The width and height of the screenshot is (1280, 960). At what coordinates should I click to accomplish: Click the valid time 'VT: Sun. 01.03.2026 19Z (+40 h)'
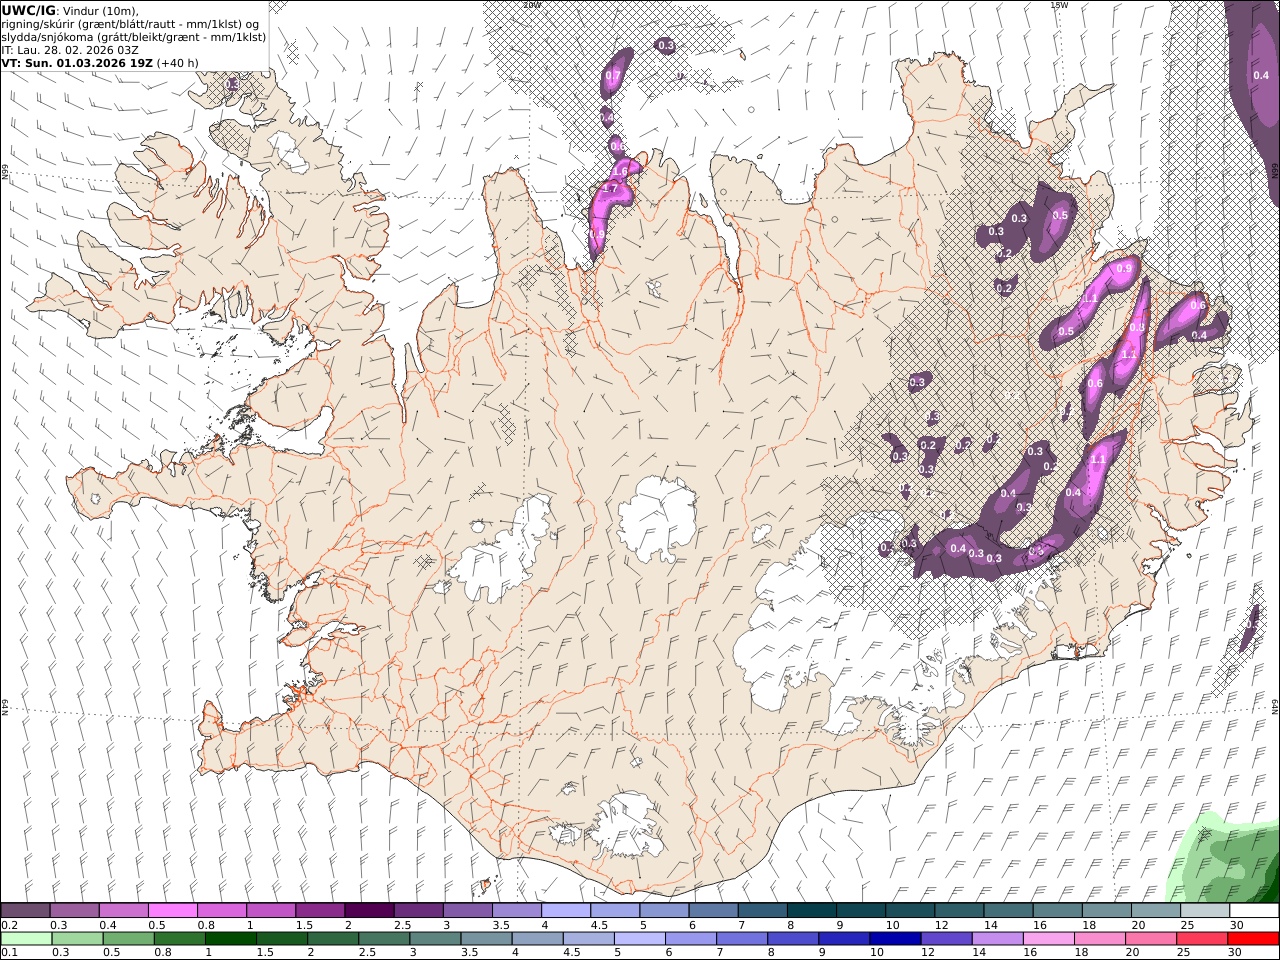pos(100,63)
